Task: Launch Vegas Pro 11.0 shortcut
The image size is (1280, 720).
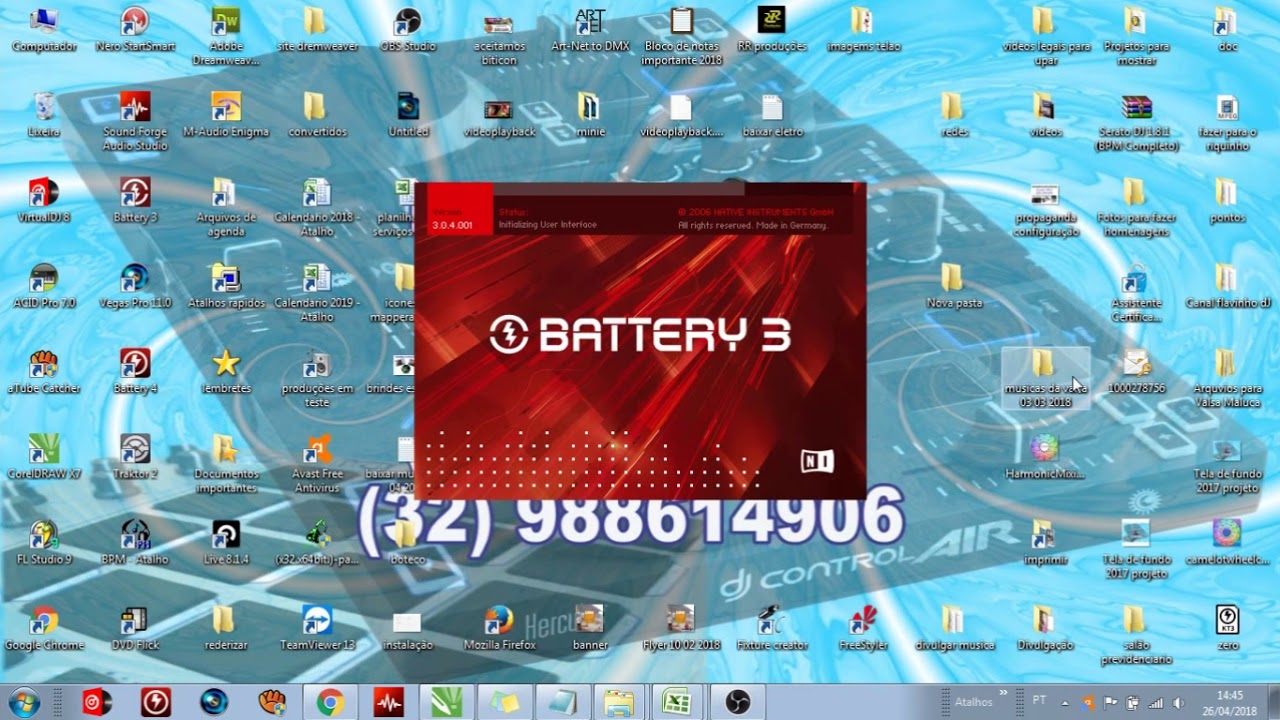Action: [x=135, y=285]
